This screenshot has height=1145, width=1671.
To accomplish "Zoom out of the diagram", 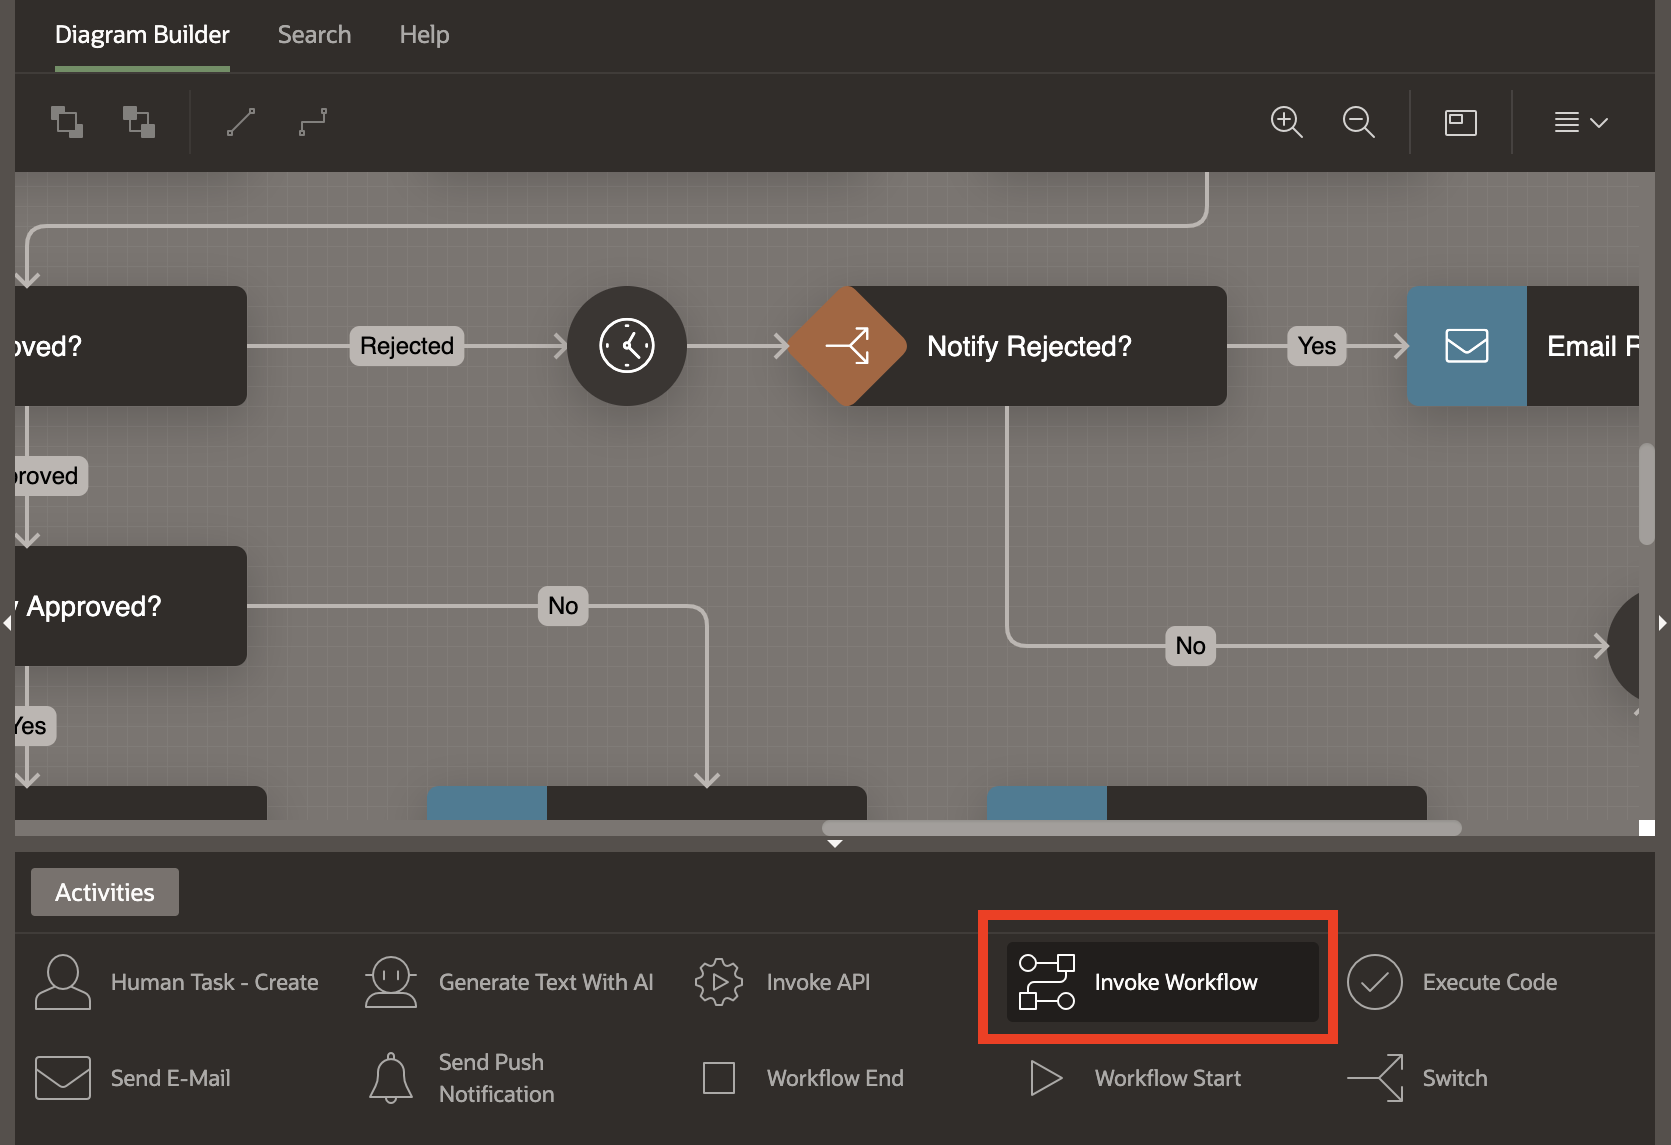I will click(x=1358, y=122).
